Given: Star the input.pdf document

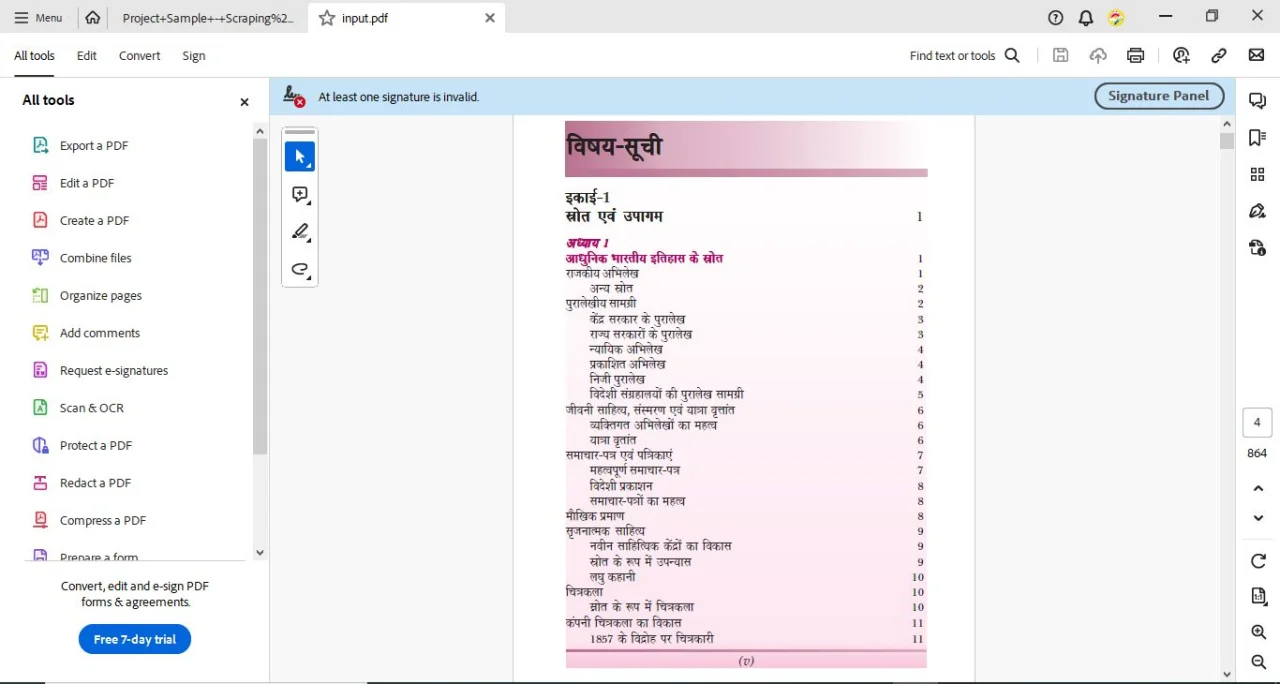Looking at the screenshot, I should pos(327,18).
